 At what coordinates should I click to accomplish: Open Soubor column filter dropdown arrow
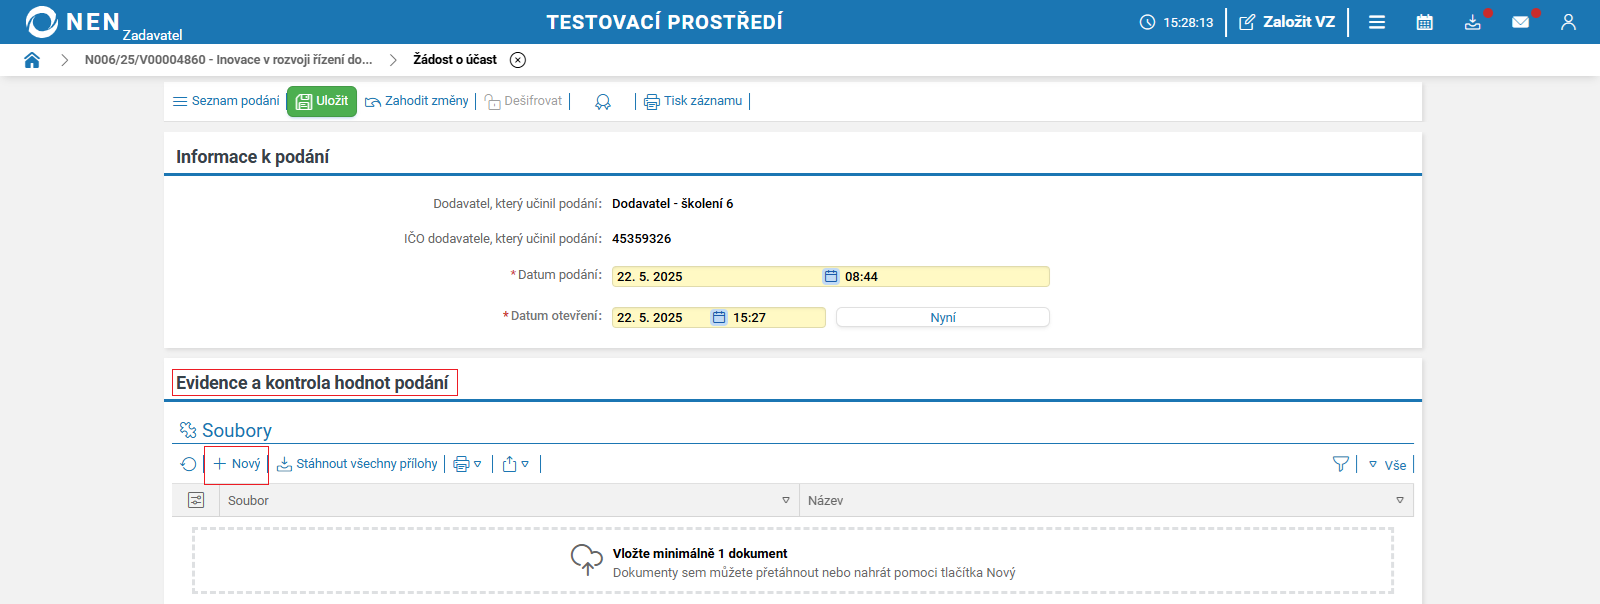tap(786, 501)
